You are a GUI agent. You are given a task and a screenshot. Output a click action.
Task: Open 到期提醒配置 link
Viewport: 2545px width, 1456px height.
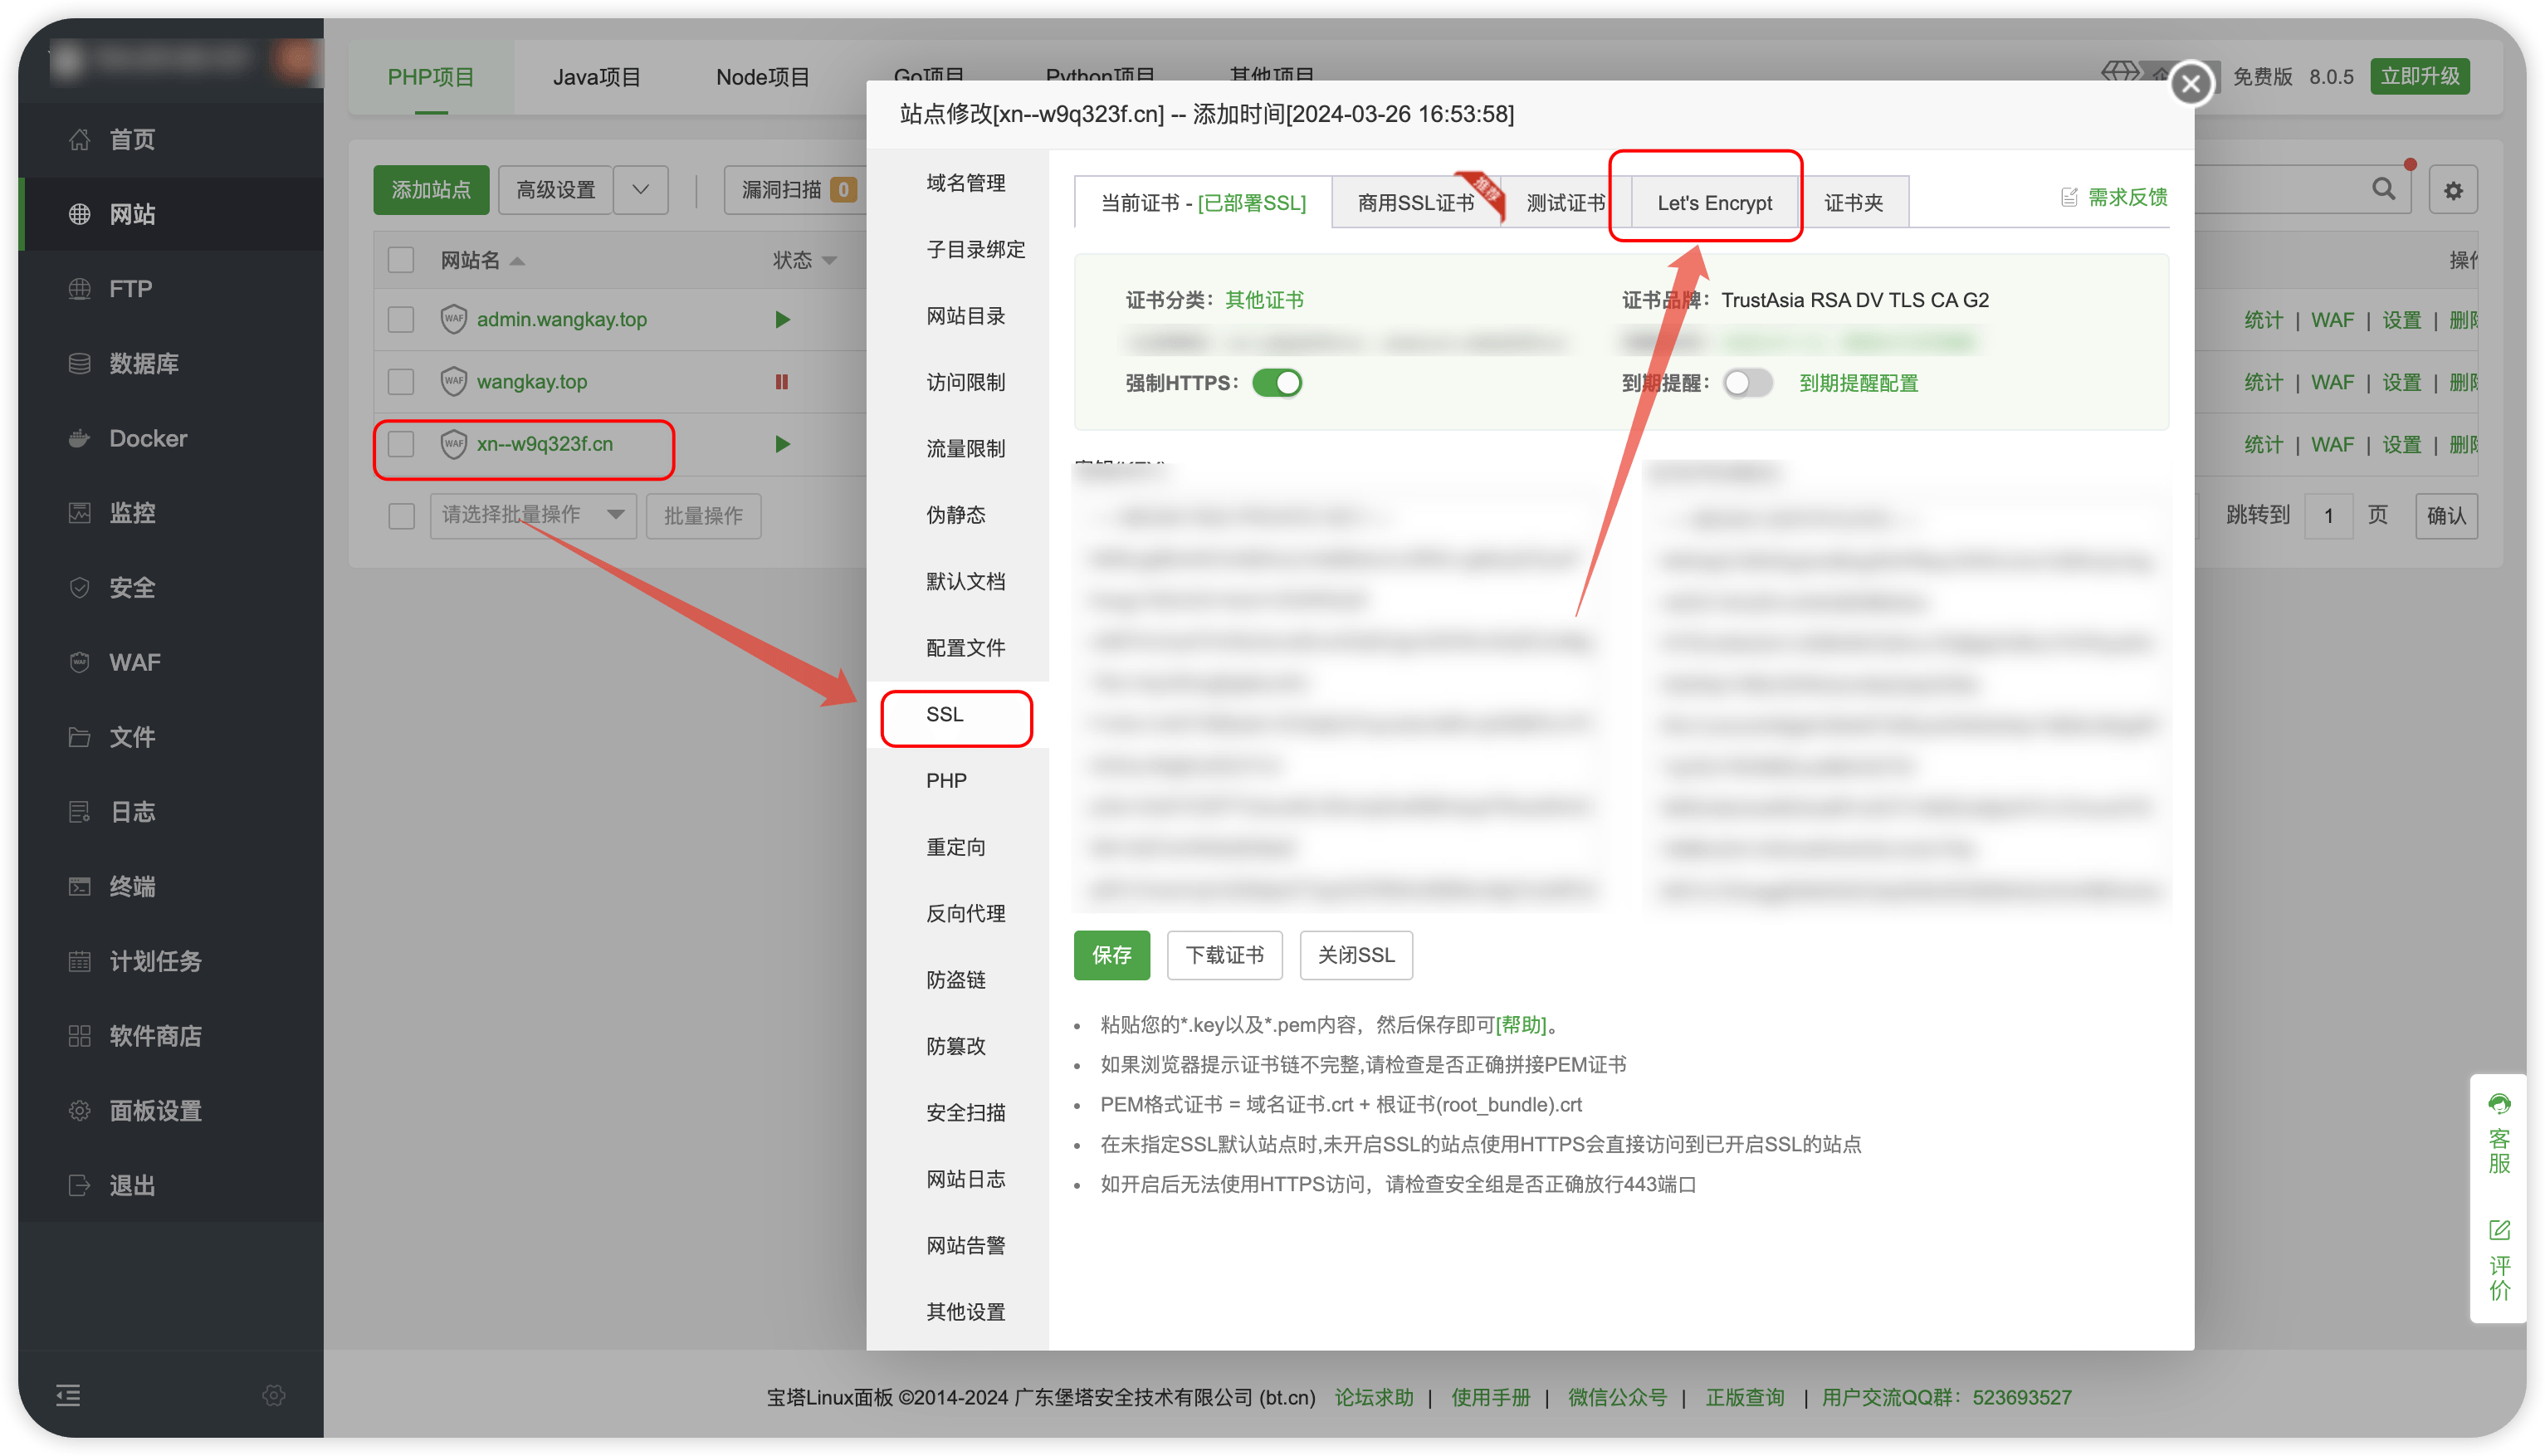click(x=1858, y=383)
